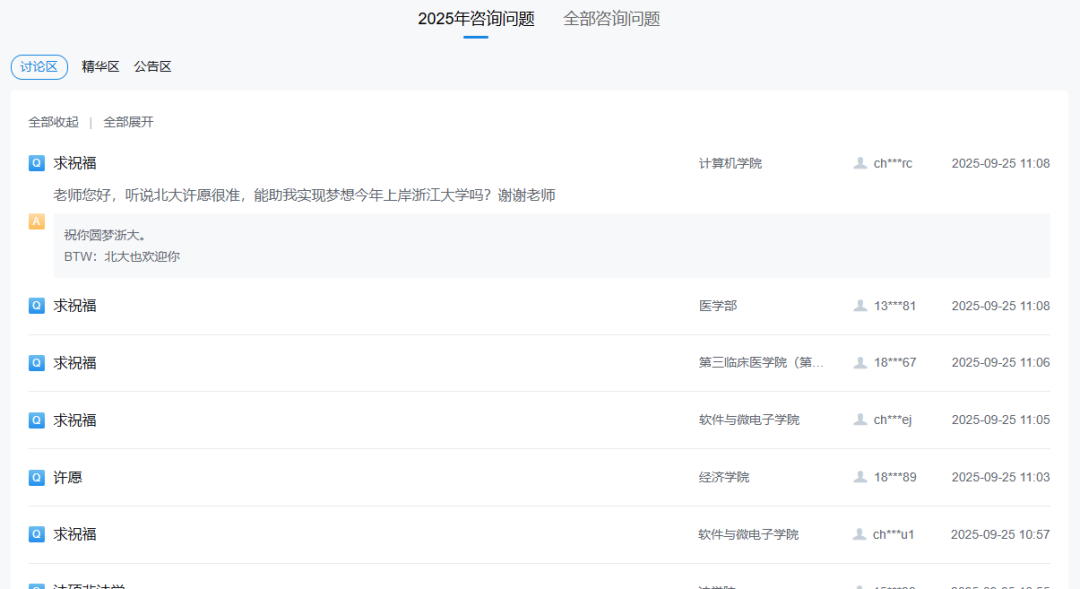Click the user avatar icon beside 18***67
1080x589 pixels.
pyautogui.click(x=860, y=363)
